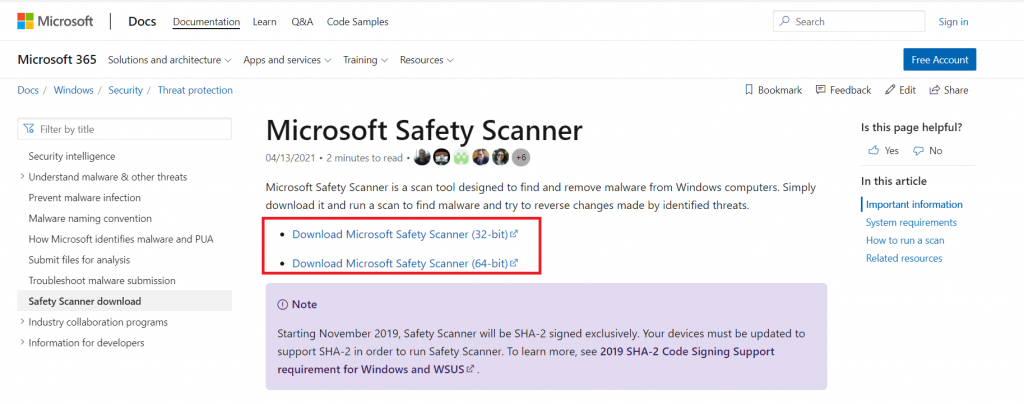Viewport: 1024px width, 404px height.
Task: Click the Filter by title field
Action: point(125,129)
